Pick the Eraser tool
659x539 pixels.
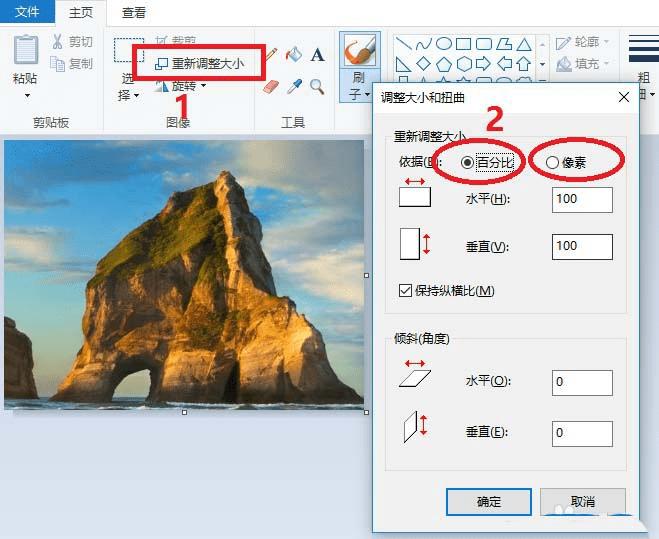tap(271, 87)
